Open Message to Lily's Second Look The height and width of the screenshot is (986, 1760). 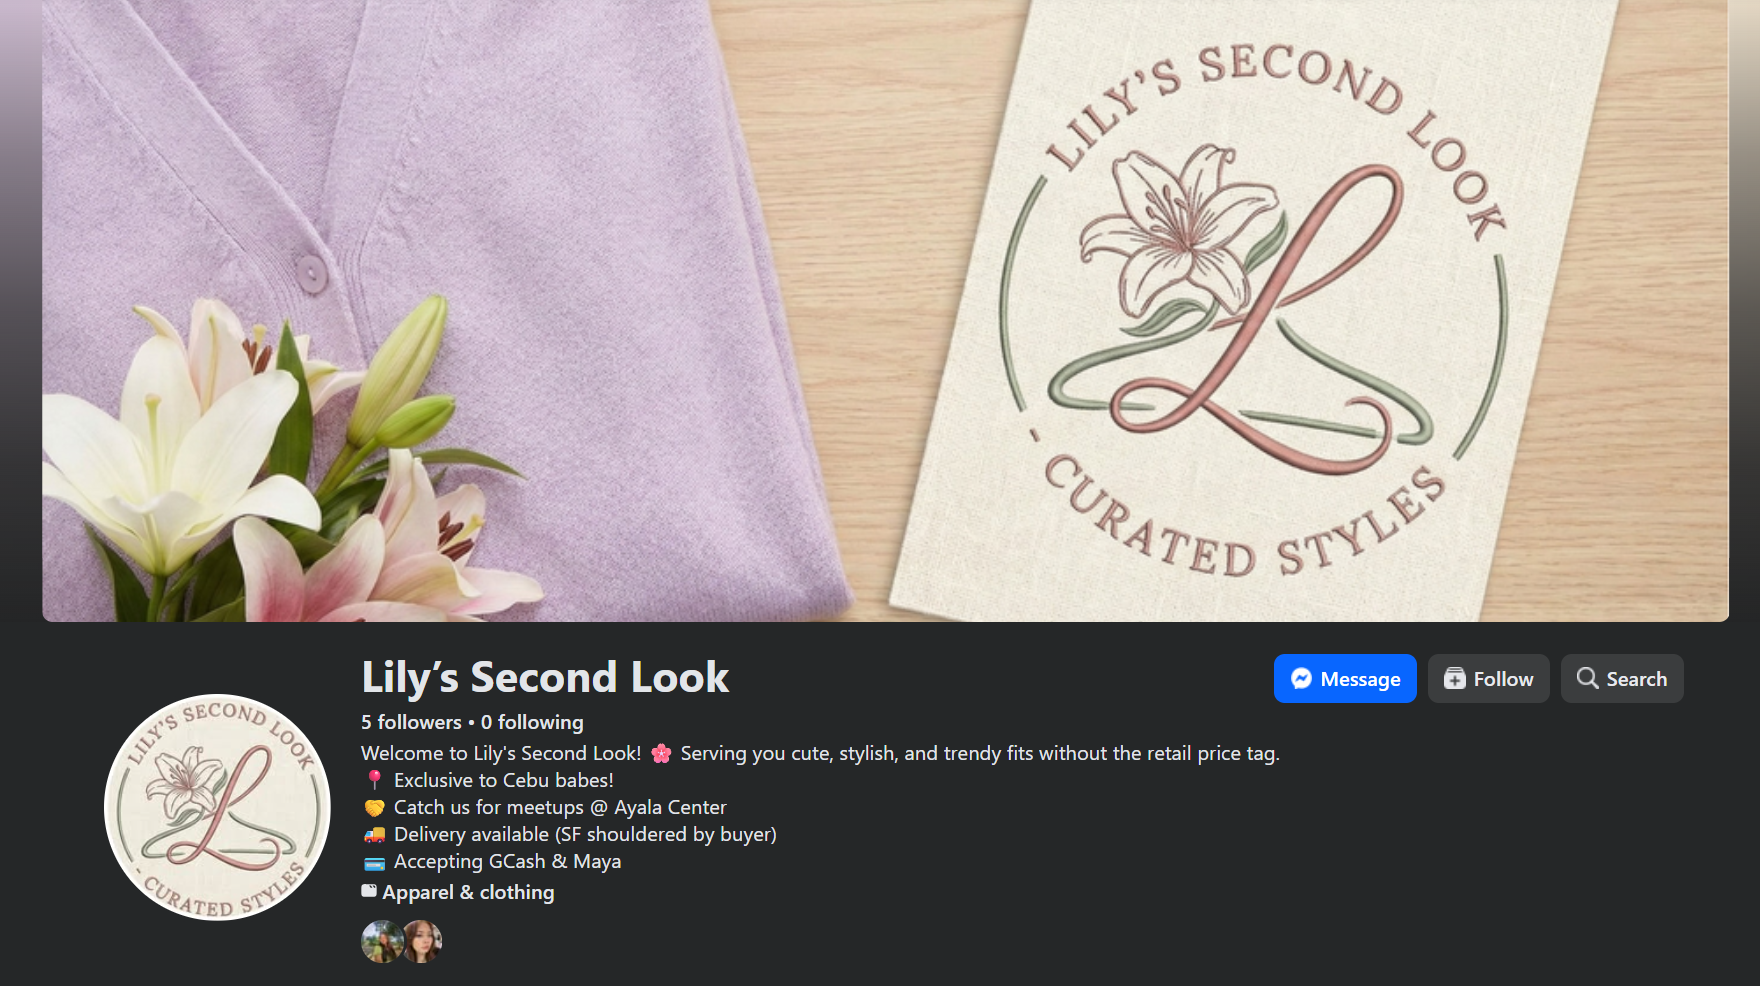(1345, 679)
